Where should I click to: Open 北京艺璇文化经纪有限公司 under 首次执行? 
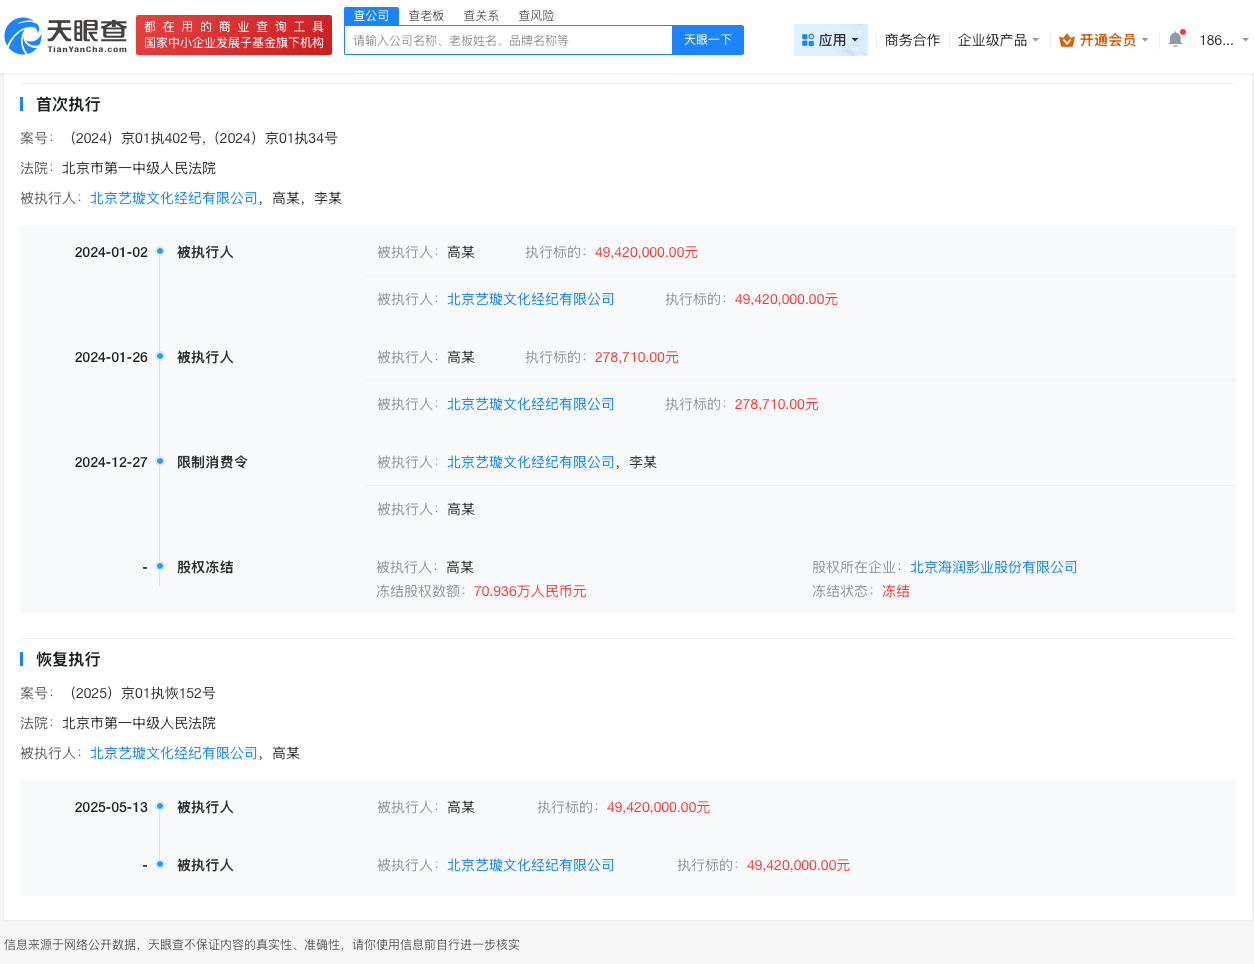coord(172,198)
